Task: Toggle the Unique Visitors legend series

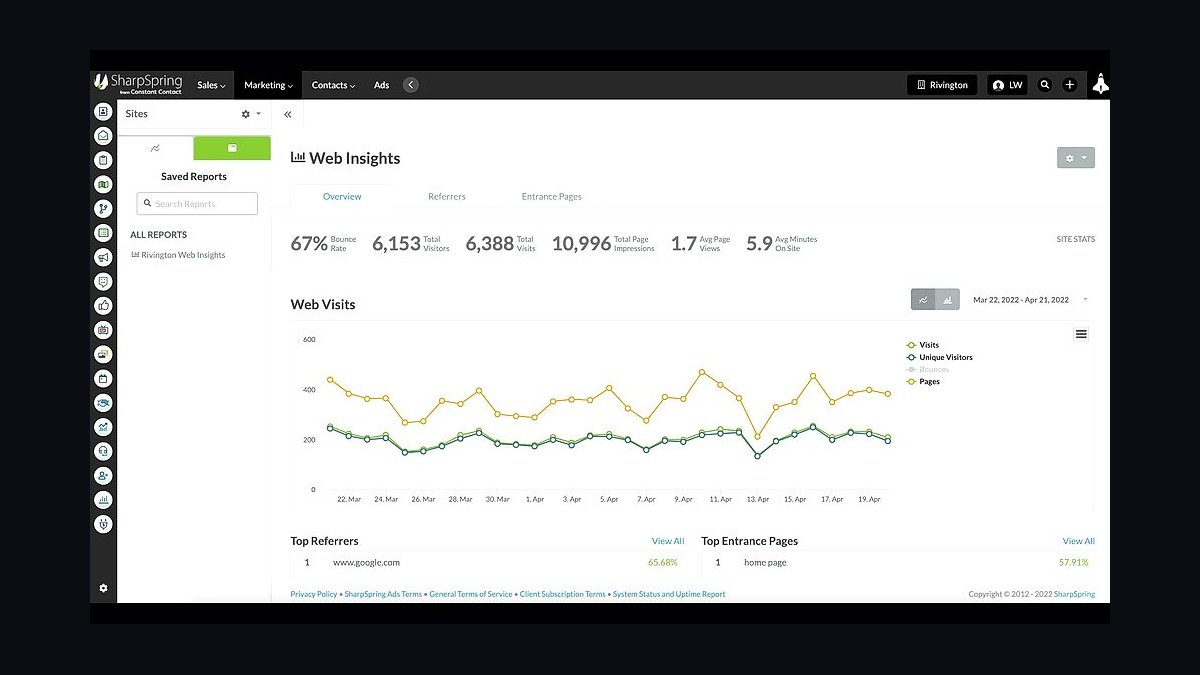Action: tap(939, 357)
